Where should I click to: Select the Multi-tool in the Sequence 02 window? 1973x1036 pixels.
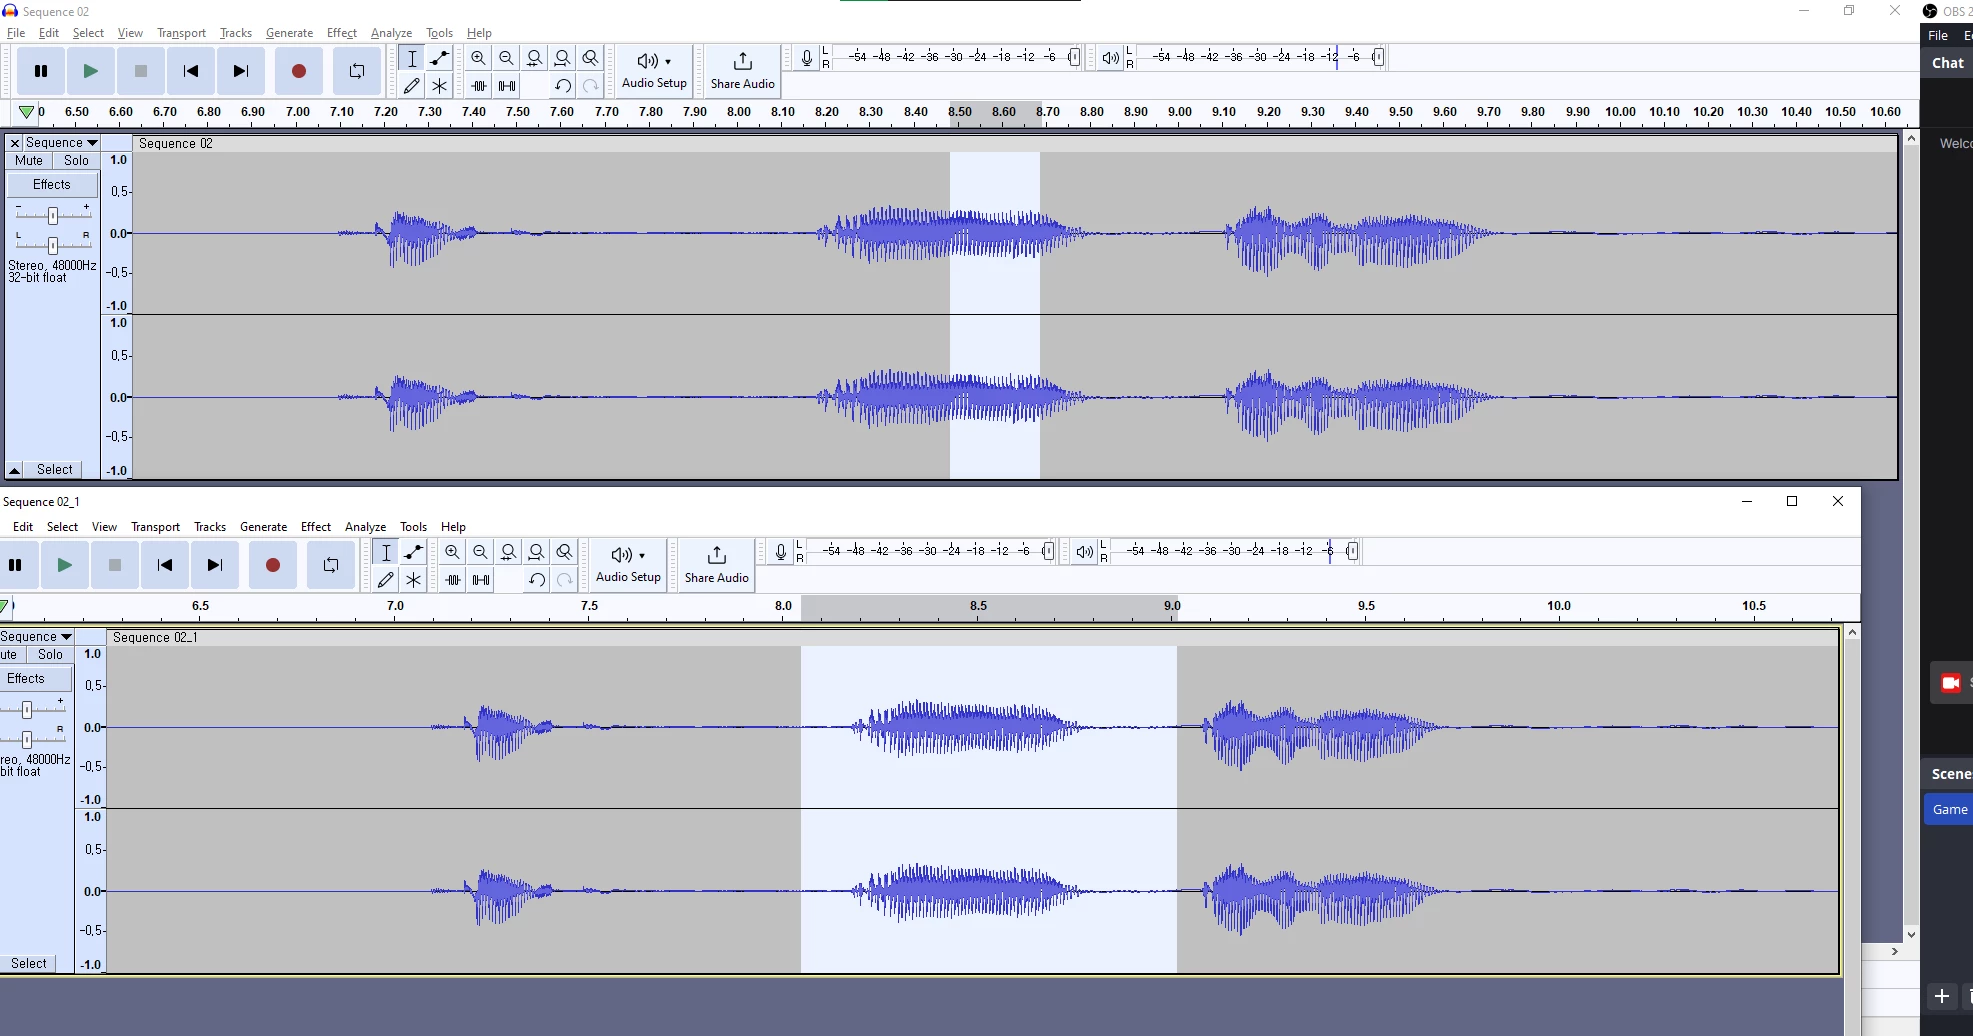pos(439,86)
